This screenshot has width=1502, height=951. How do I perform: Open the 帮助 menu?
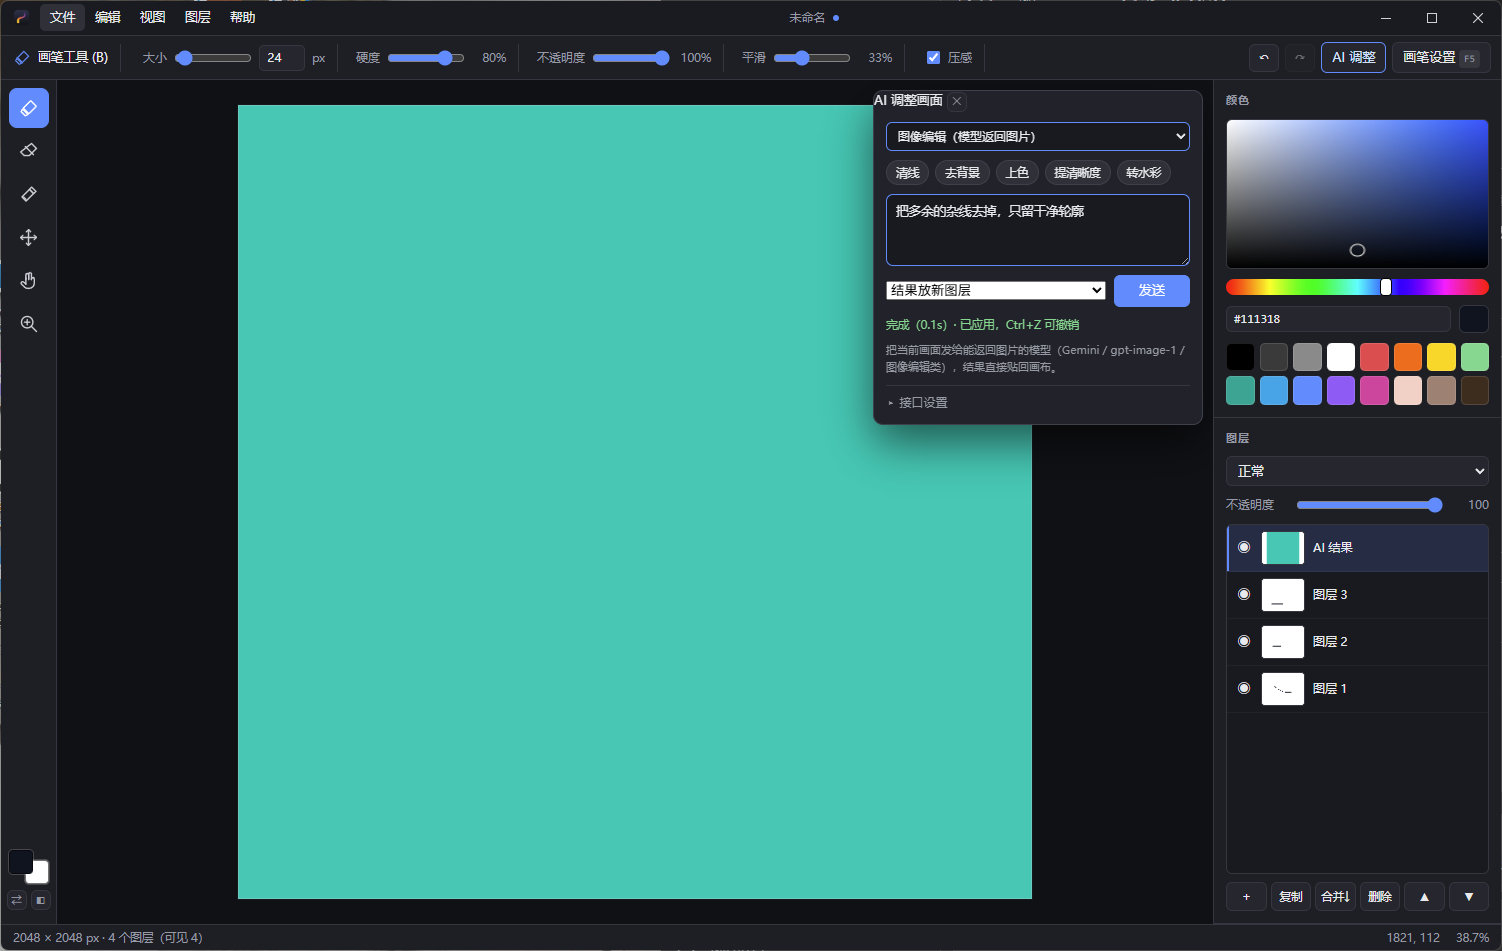click(243, 17)
